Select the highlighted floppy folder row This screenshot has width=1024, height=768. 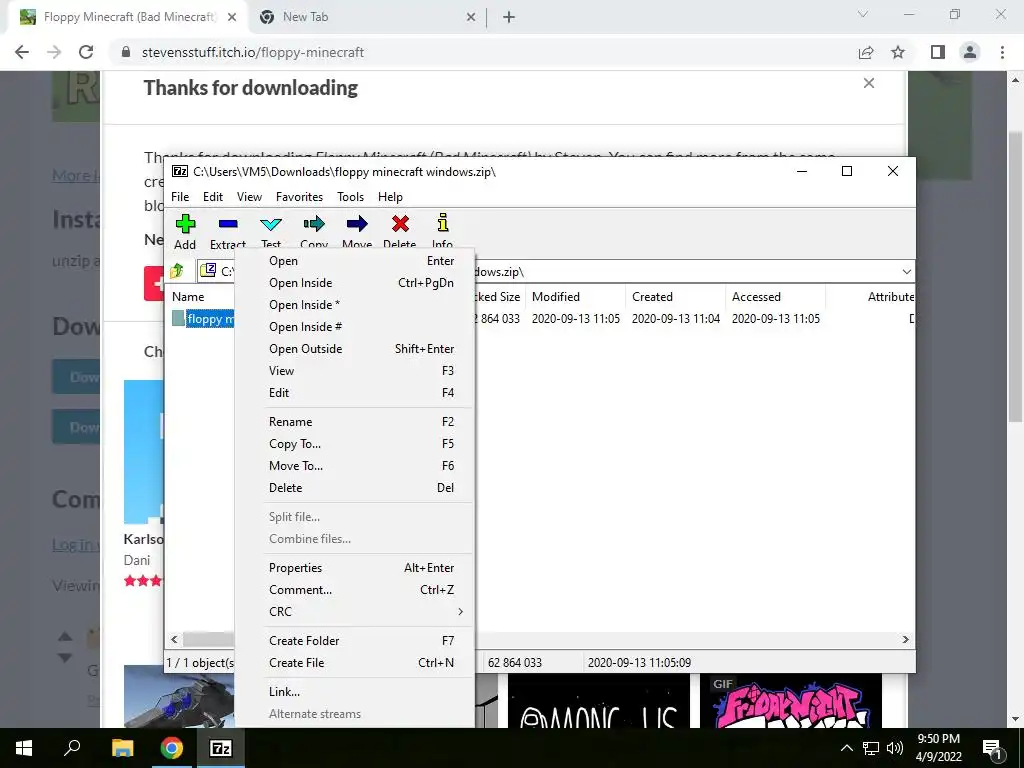coord(202,319)
